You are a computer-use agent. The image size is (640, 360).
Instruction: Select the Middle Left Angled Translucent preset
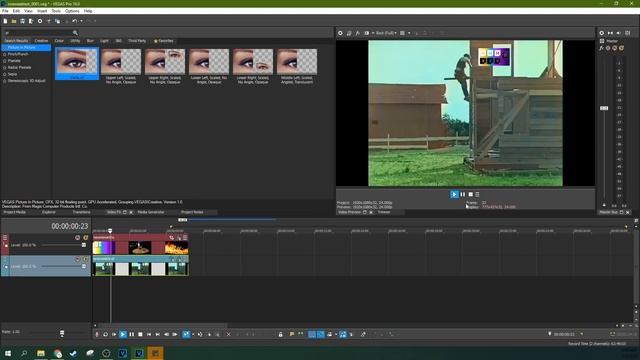click(297, 61)
